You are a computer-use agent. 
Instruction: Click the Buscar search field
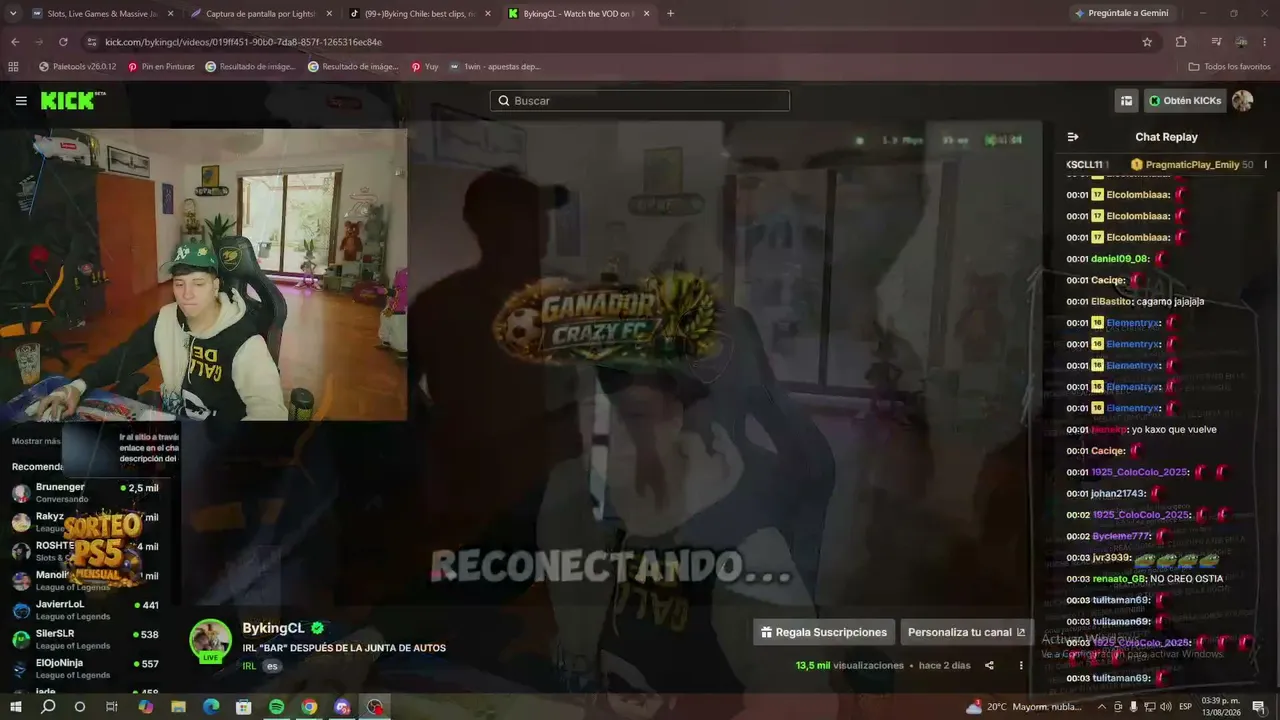pos(640,101)
